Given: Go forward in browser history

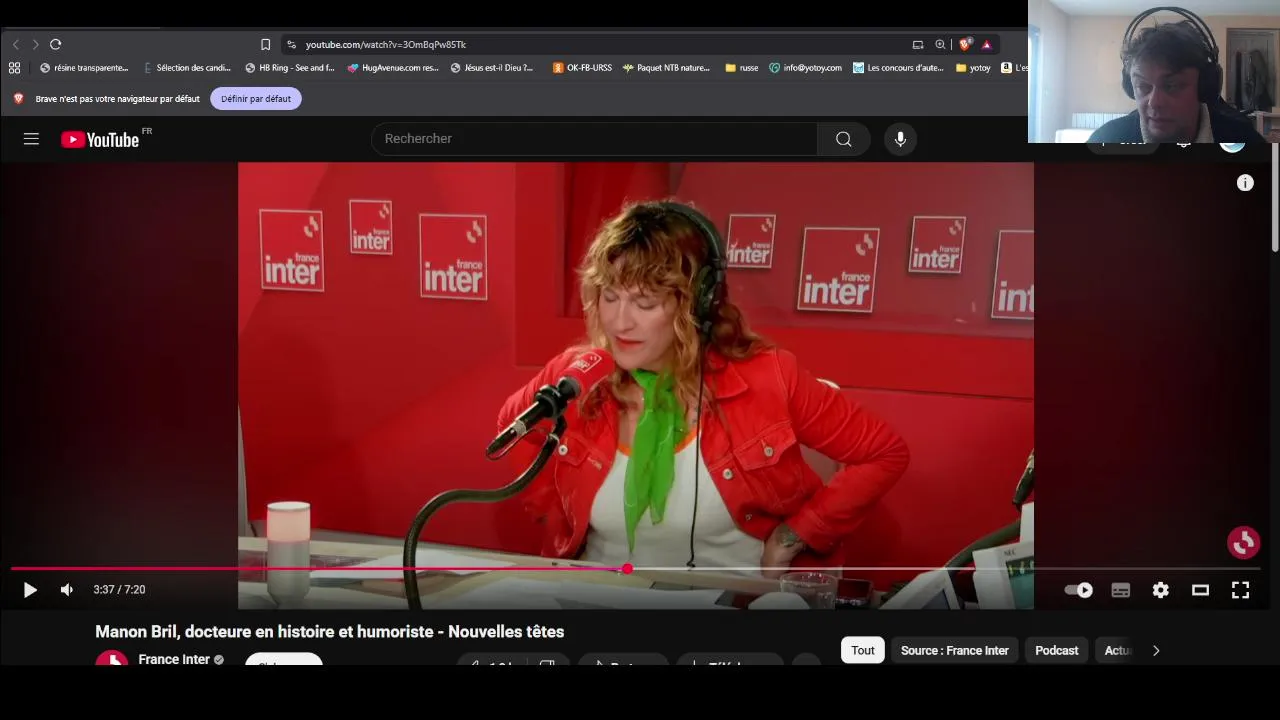Looking at the screenshot, I should click(35, 44).
